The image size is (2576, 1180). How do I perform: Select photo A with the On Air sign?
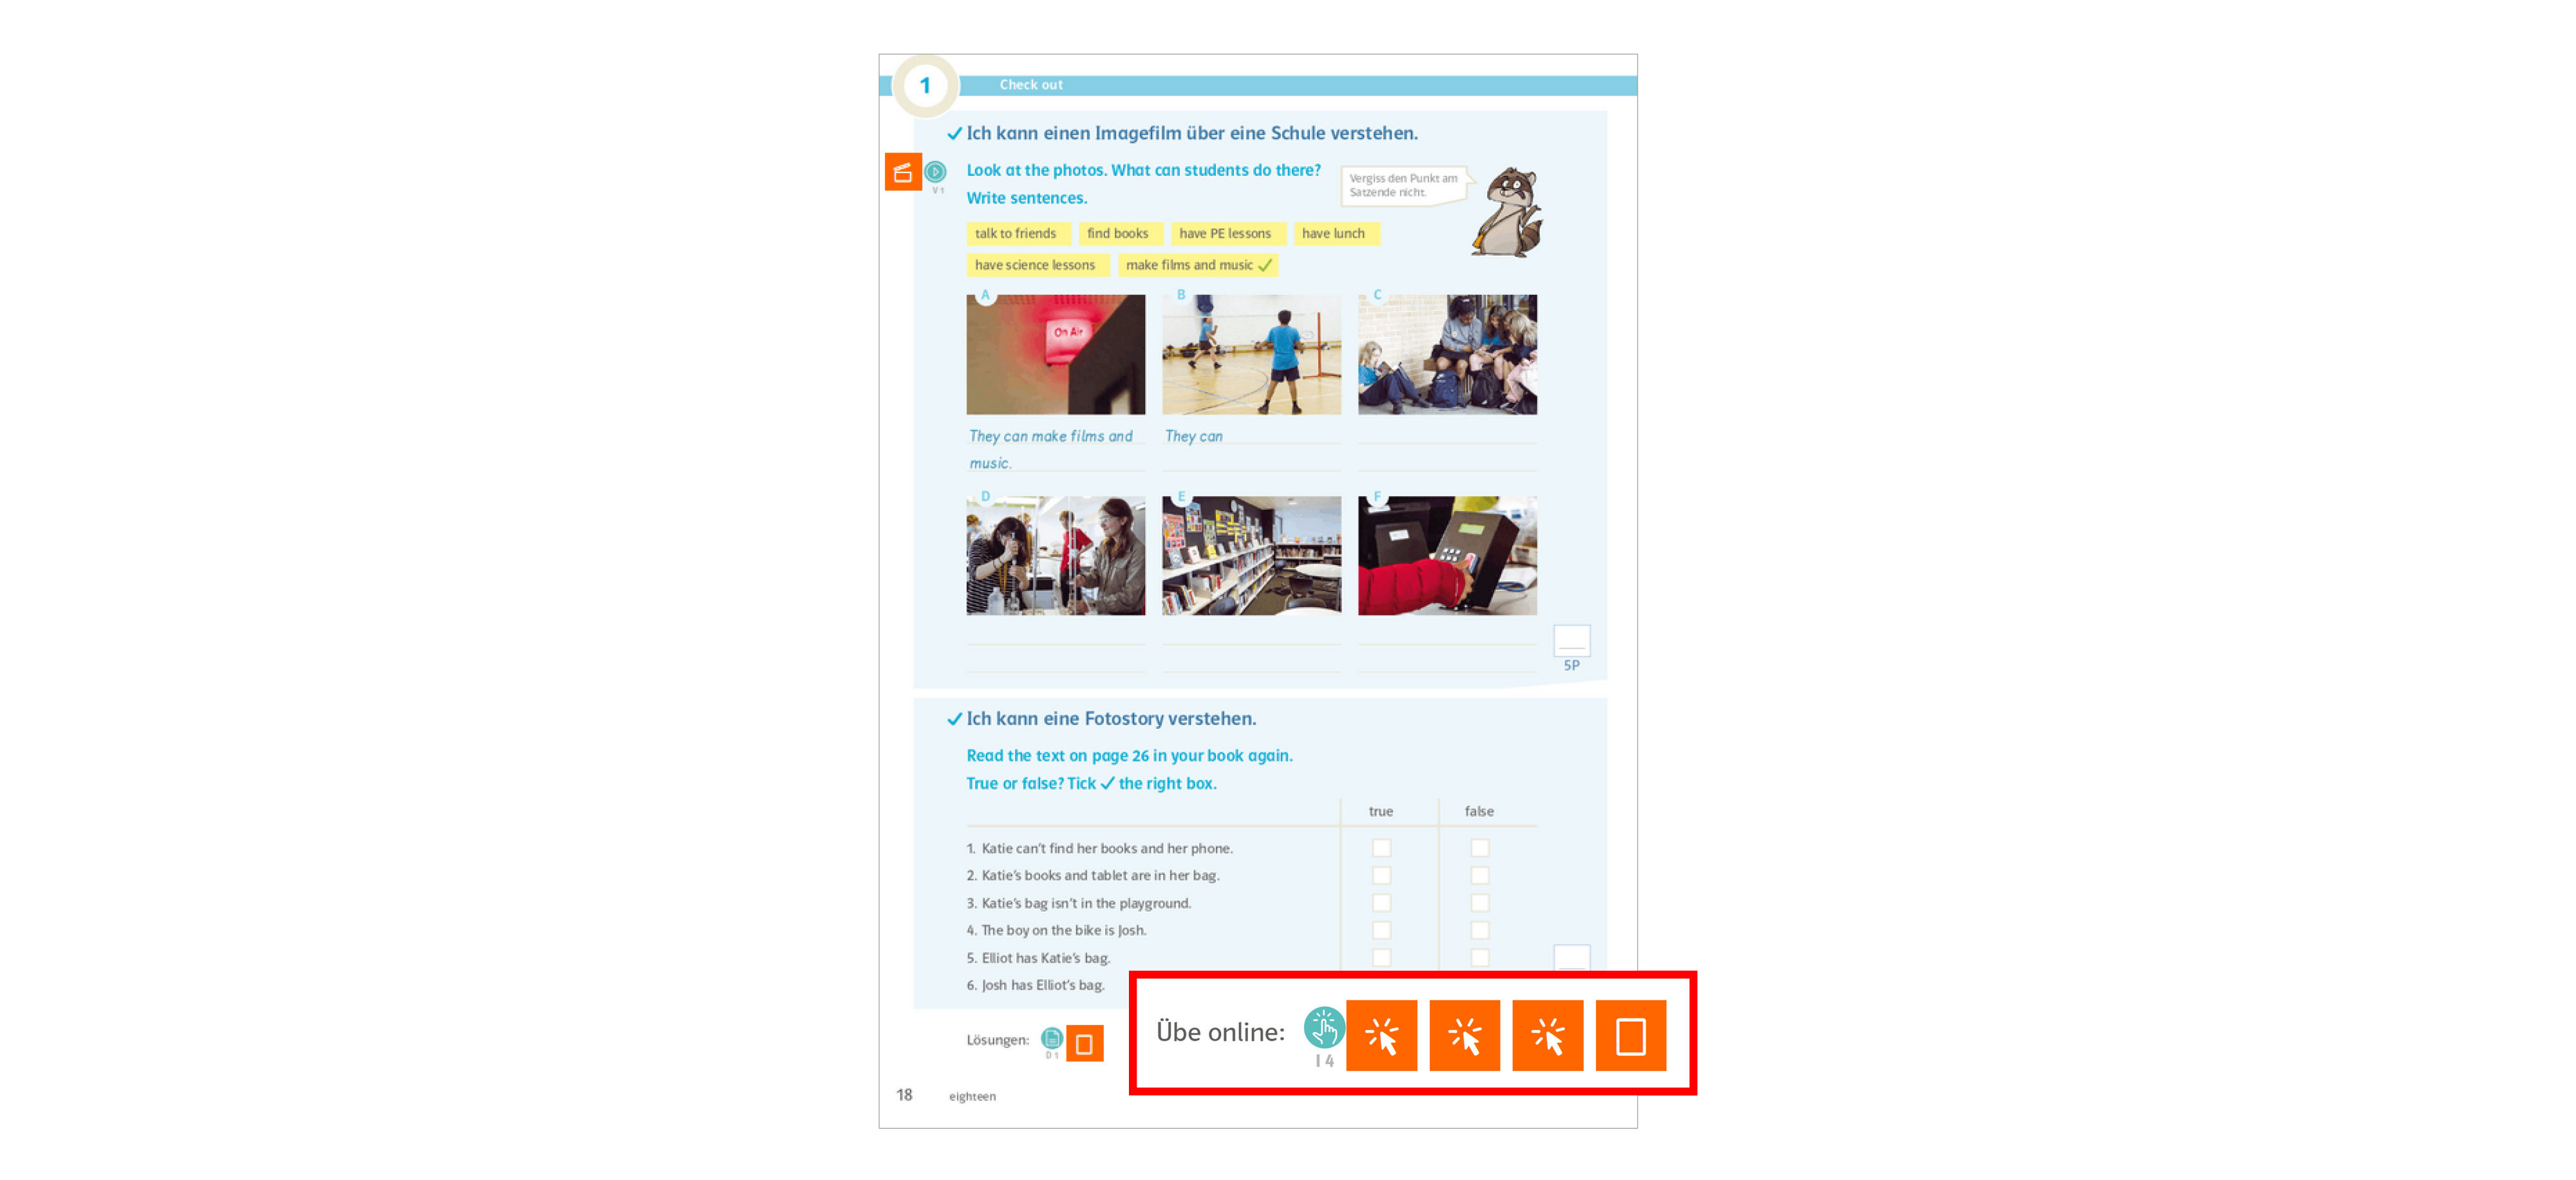coord(1055,354)
